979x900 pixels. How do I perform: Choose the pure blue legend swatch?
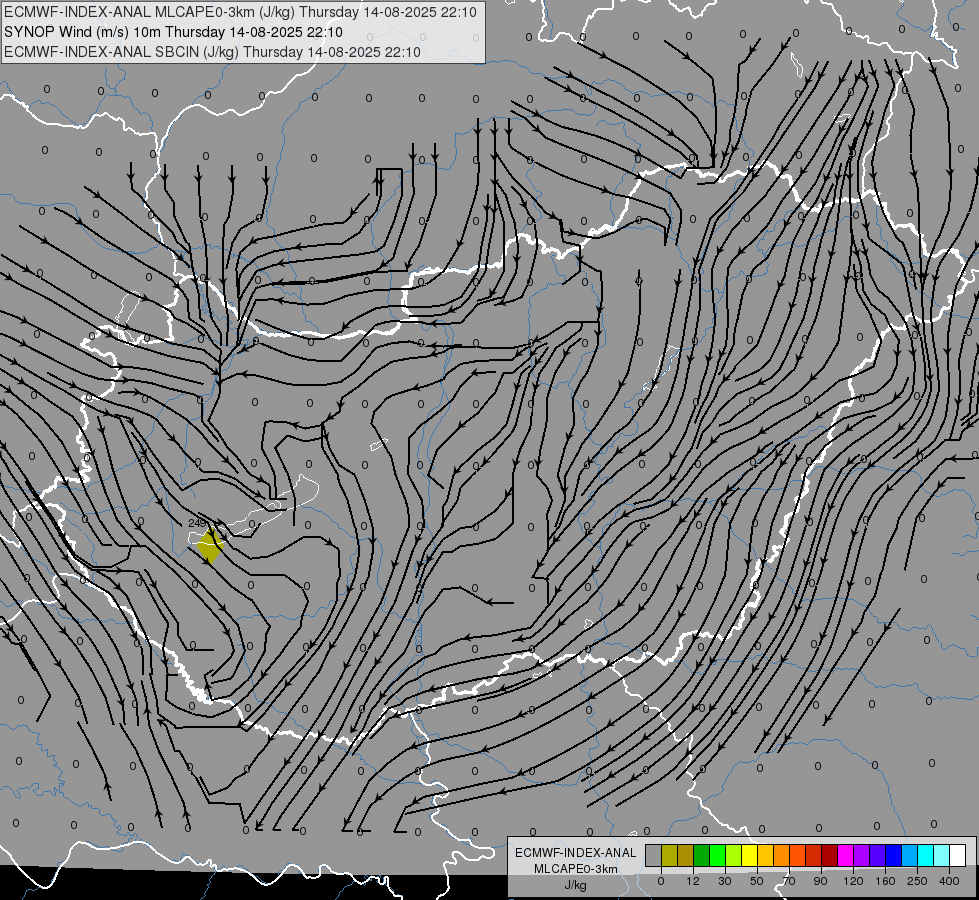tap(893, 855)
